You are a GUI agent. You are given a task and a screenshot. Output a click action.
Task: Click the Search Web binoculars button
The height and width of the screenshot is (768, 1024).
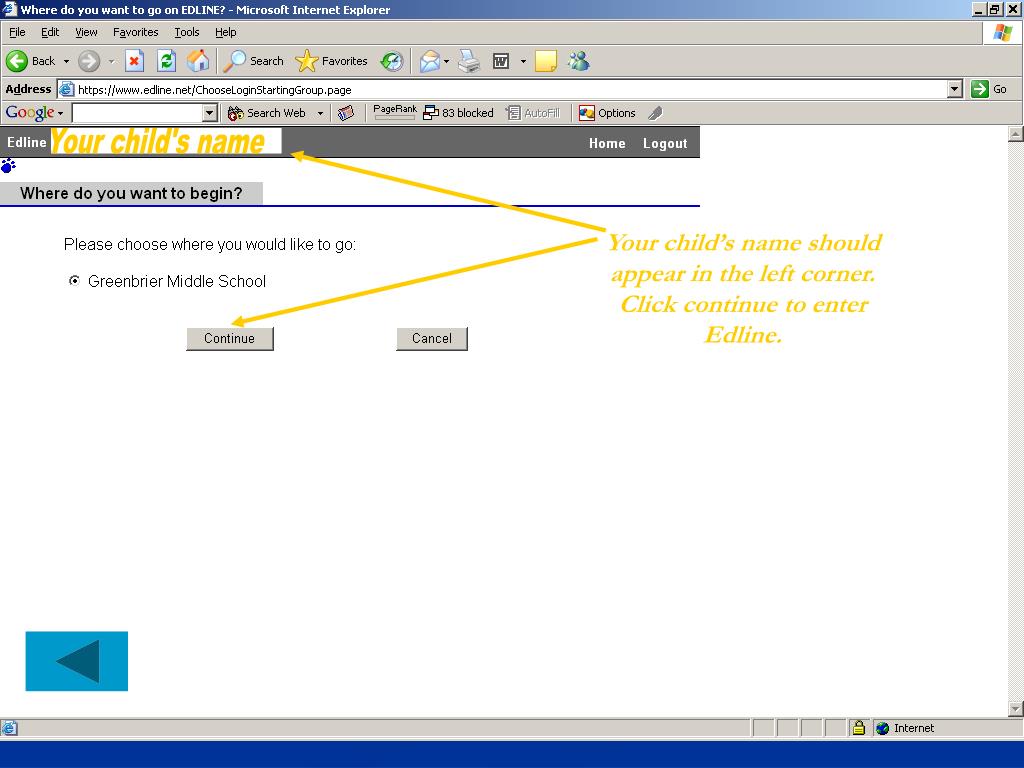pos(266,113)
